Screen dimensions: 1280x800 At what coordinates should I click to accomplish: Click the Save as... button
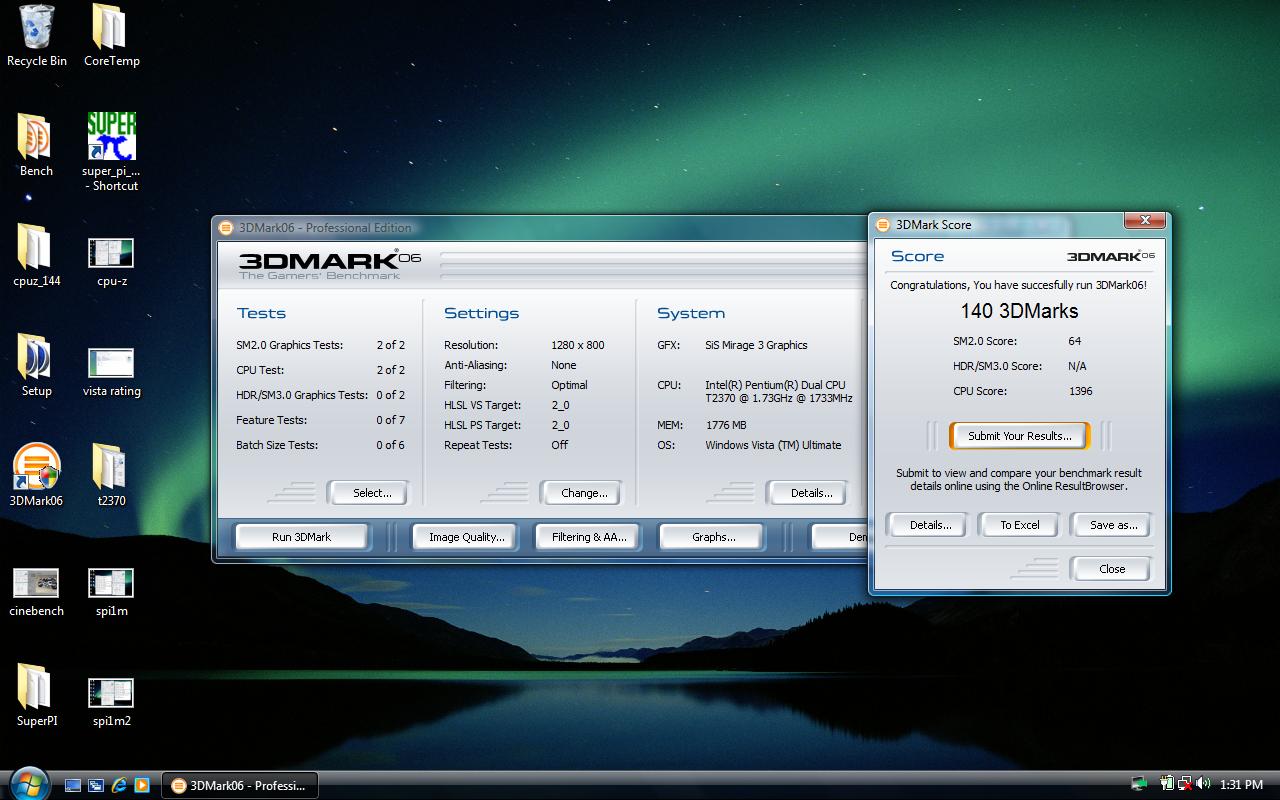(x=1113, y=525)
